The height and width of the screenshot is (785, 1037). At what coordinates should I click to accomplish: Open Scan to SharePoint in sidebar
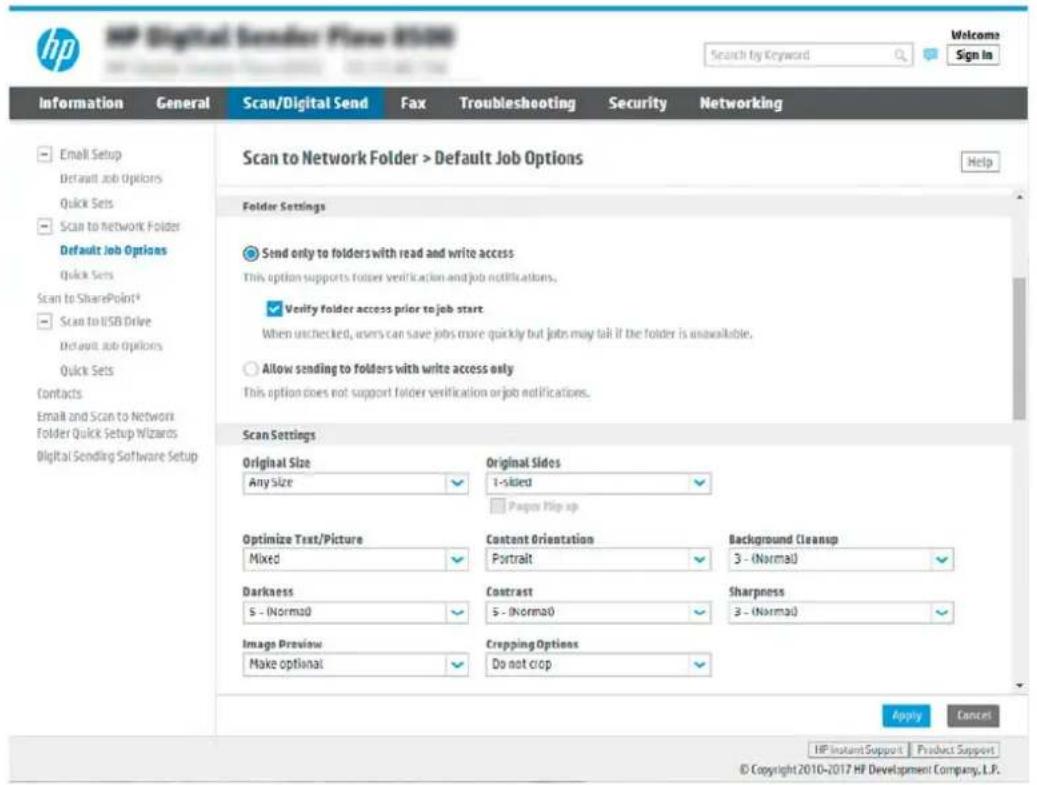click(89, 298)
